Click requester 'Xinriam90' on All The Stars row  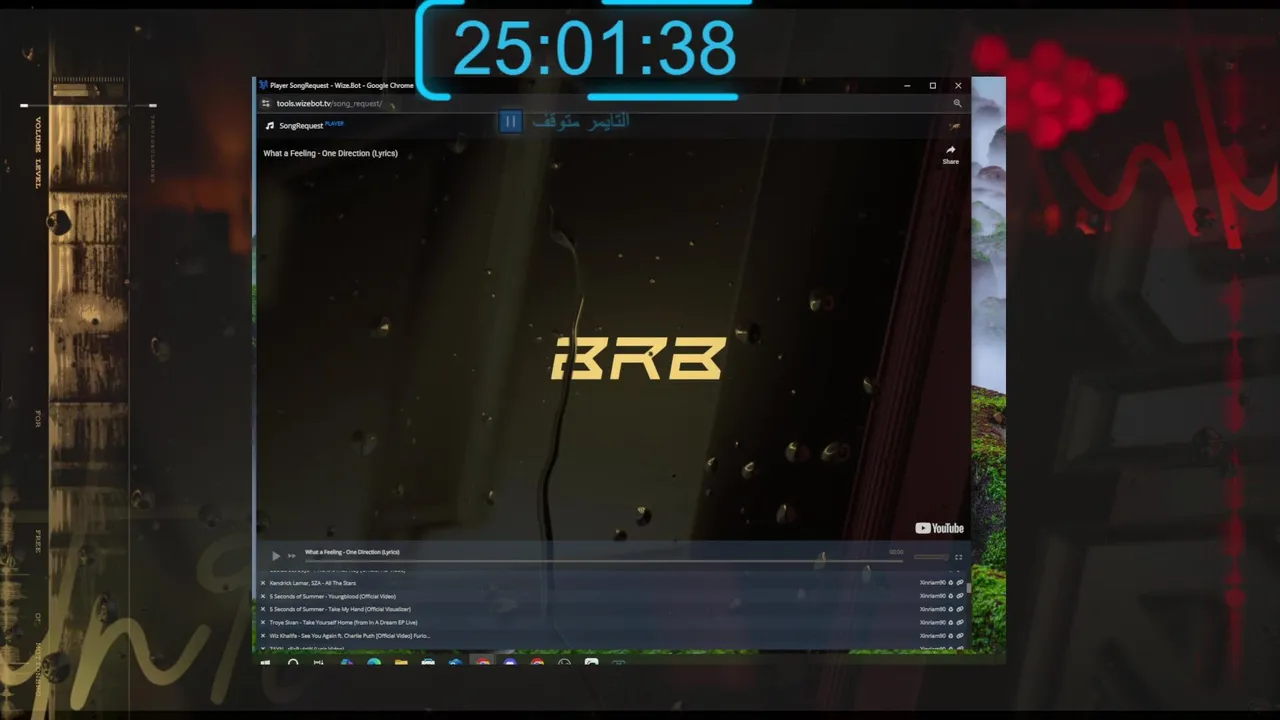932,583
